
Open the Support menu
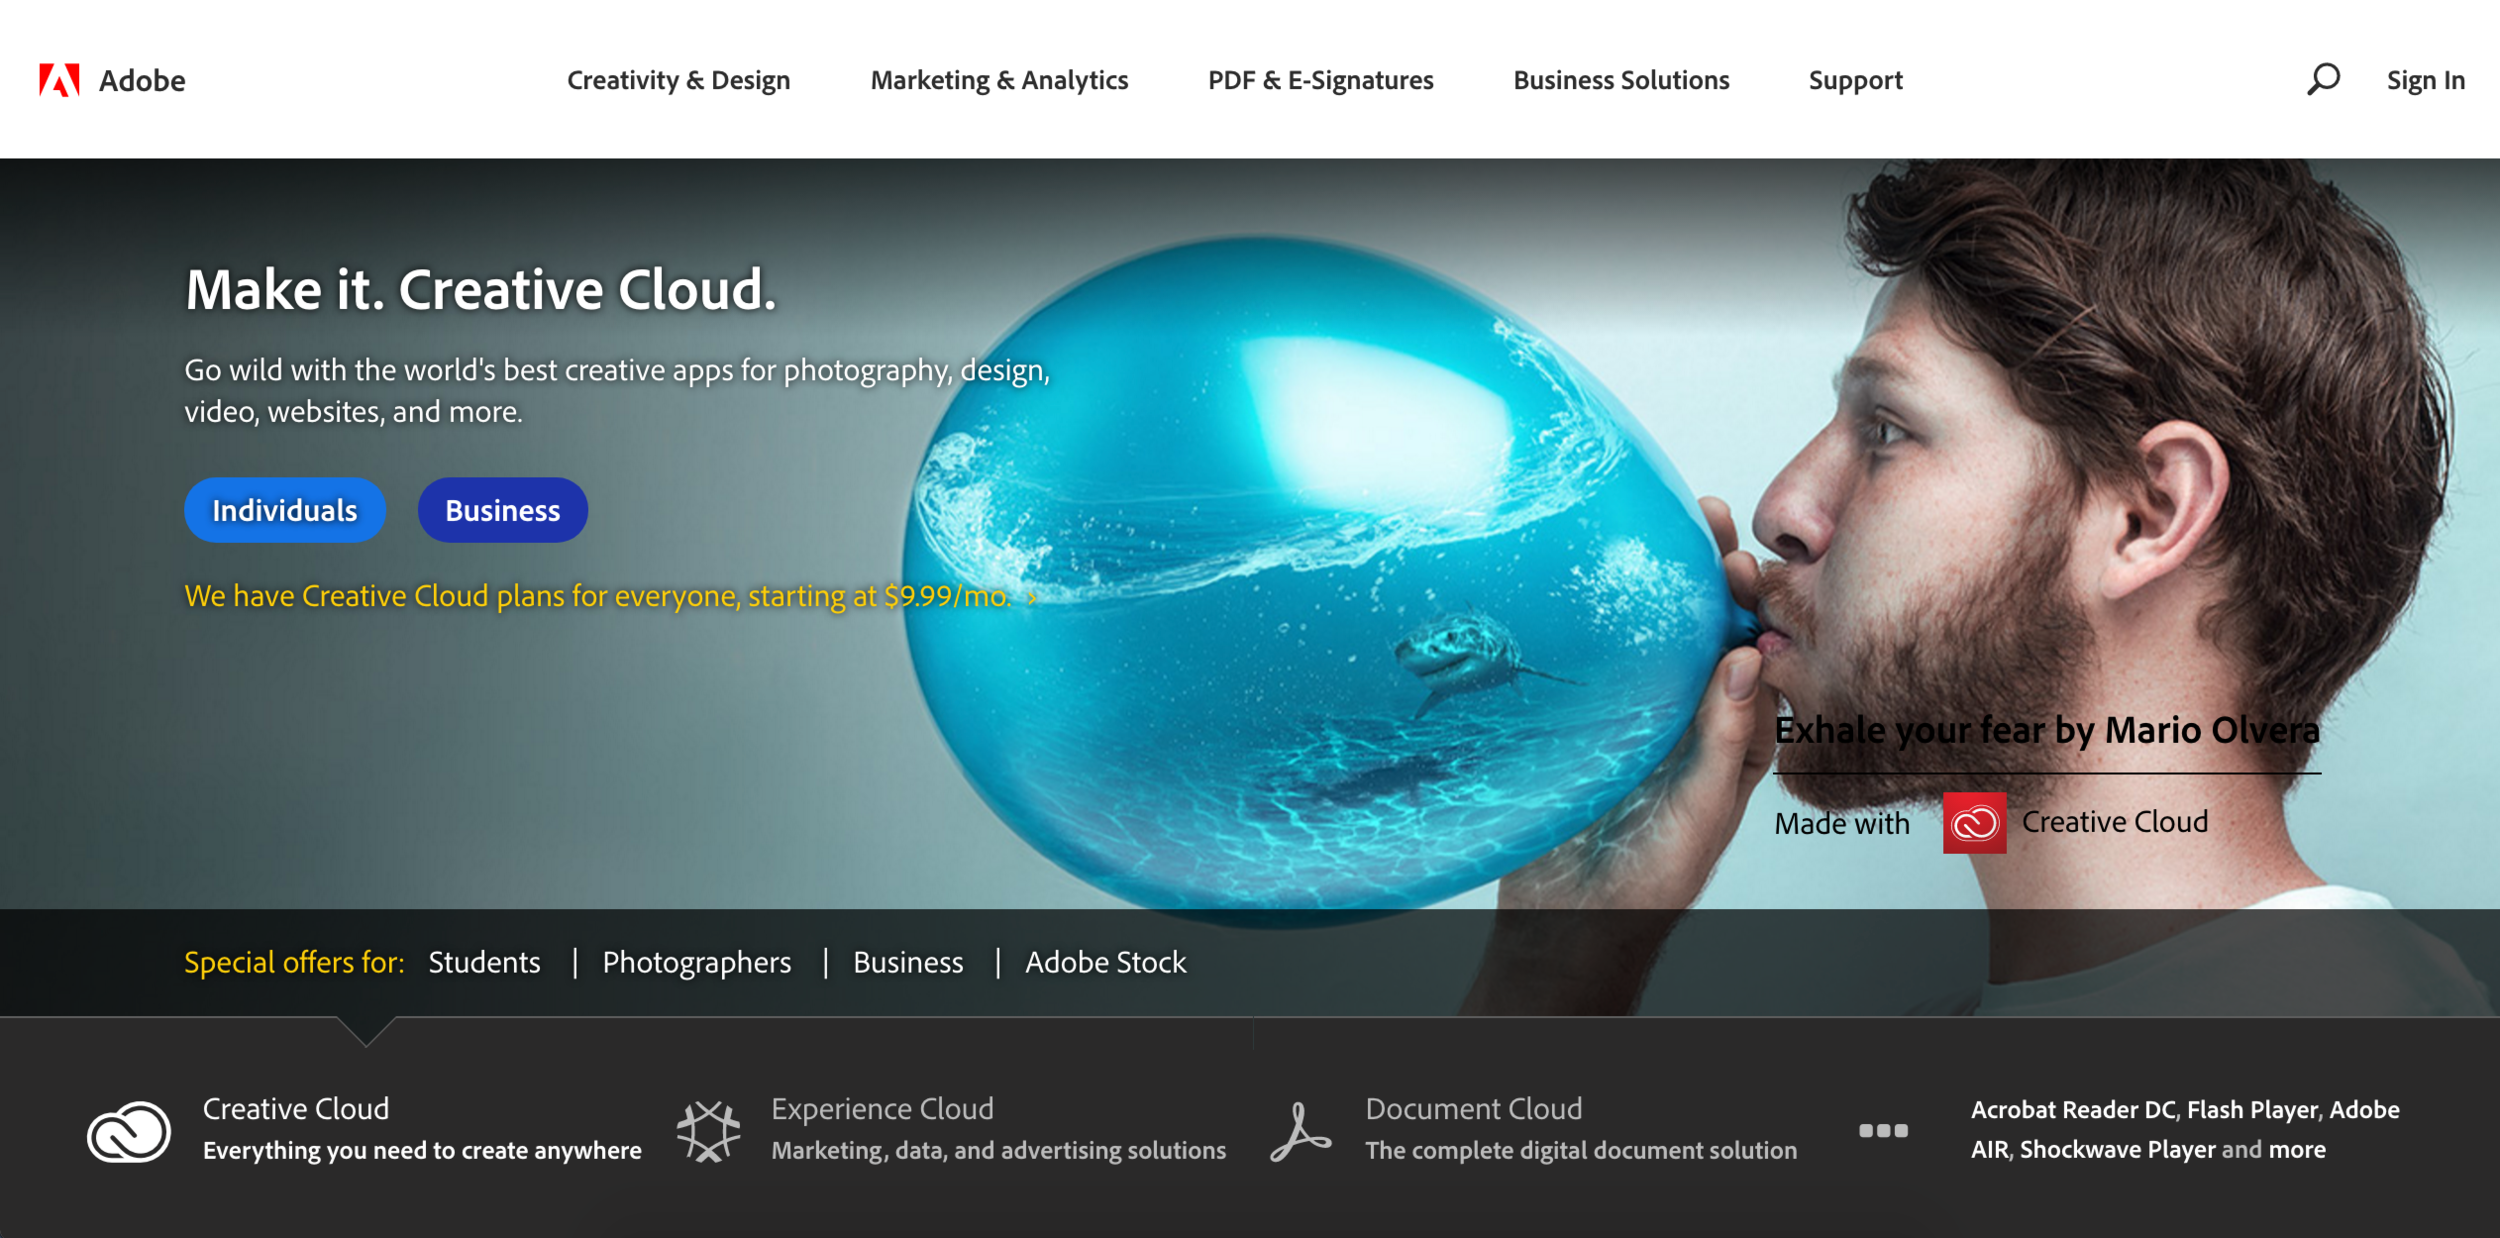1855,80
